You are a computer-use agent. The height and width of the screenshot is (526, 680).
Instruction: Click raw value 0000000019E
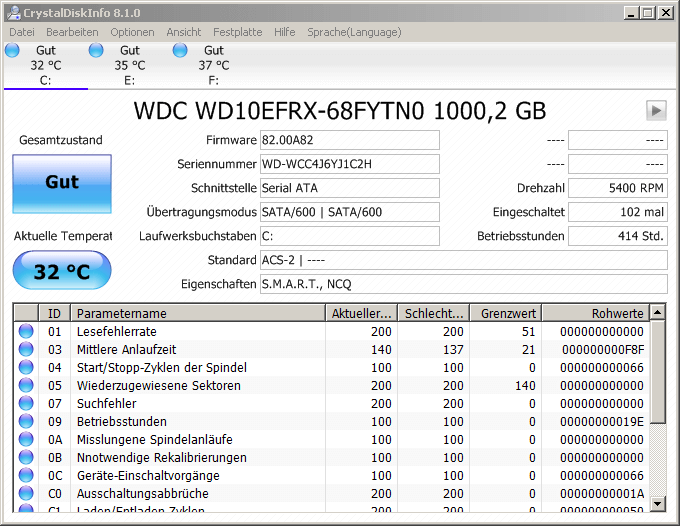(x=602, y=421)
